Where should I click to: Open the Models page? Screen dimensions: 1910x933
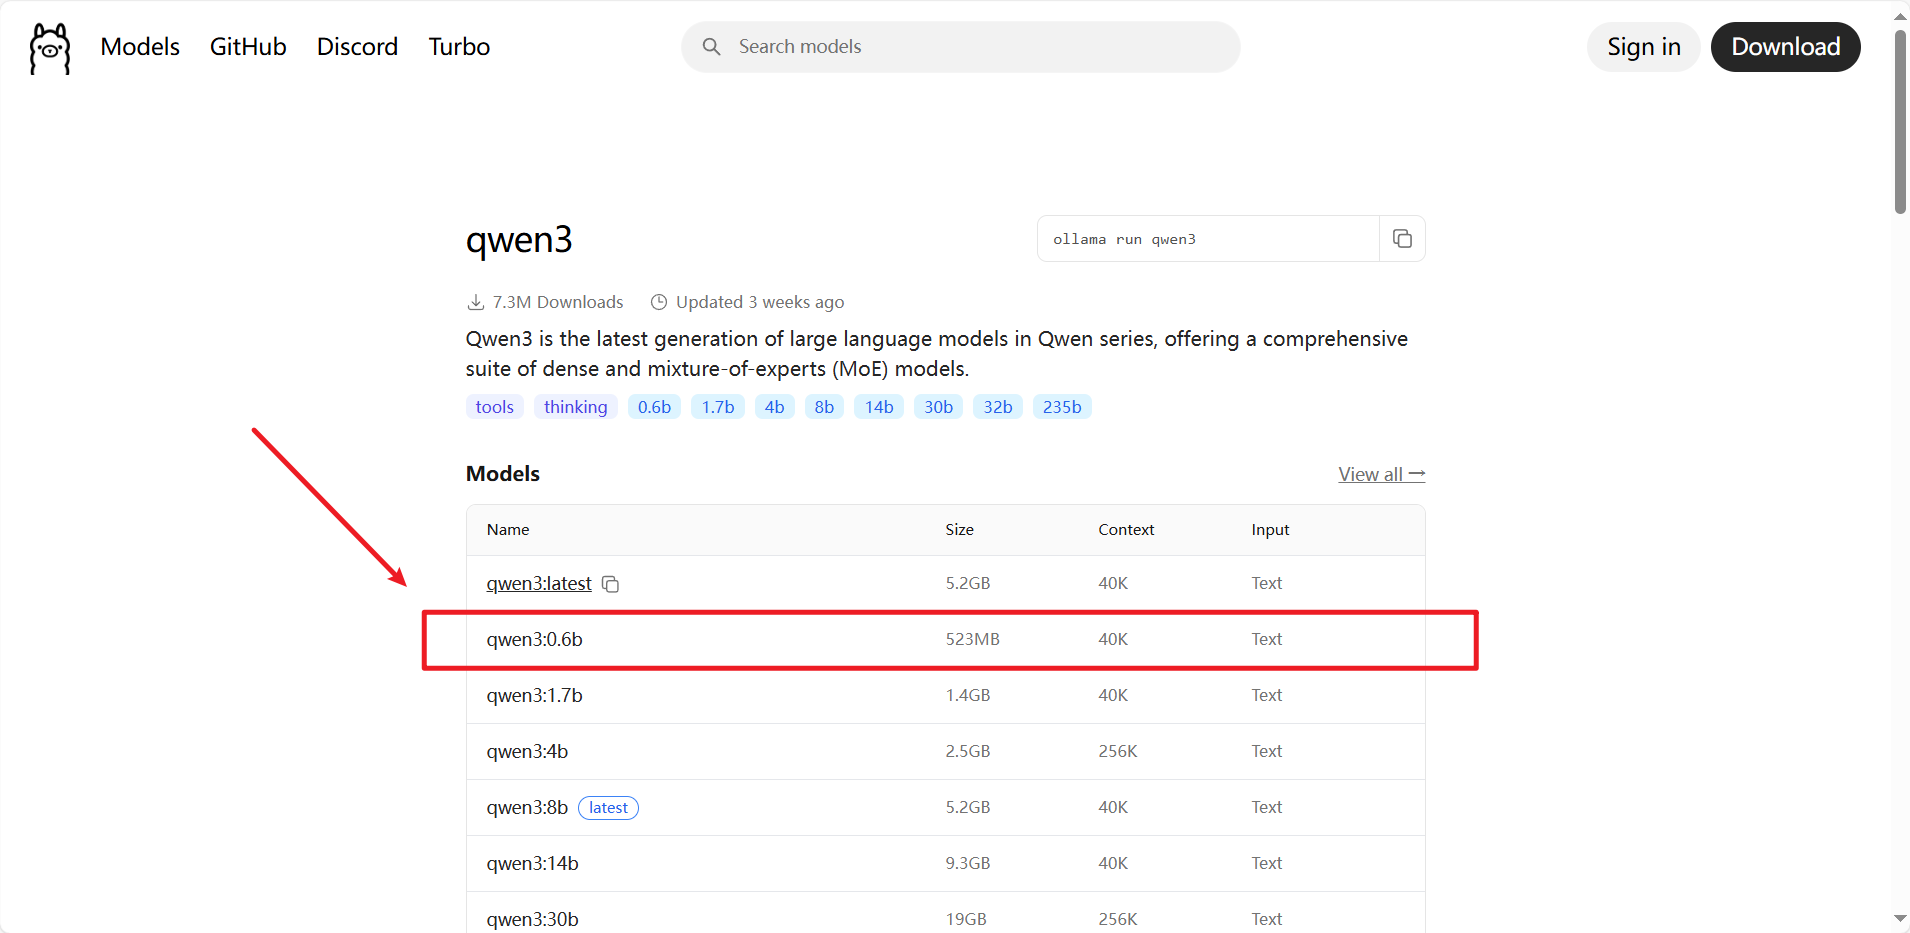tap(140, 47)
